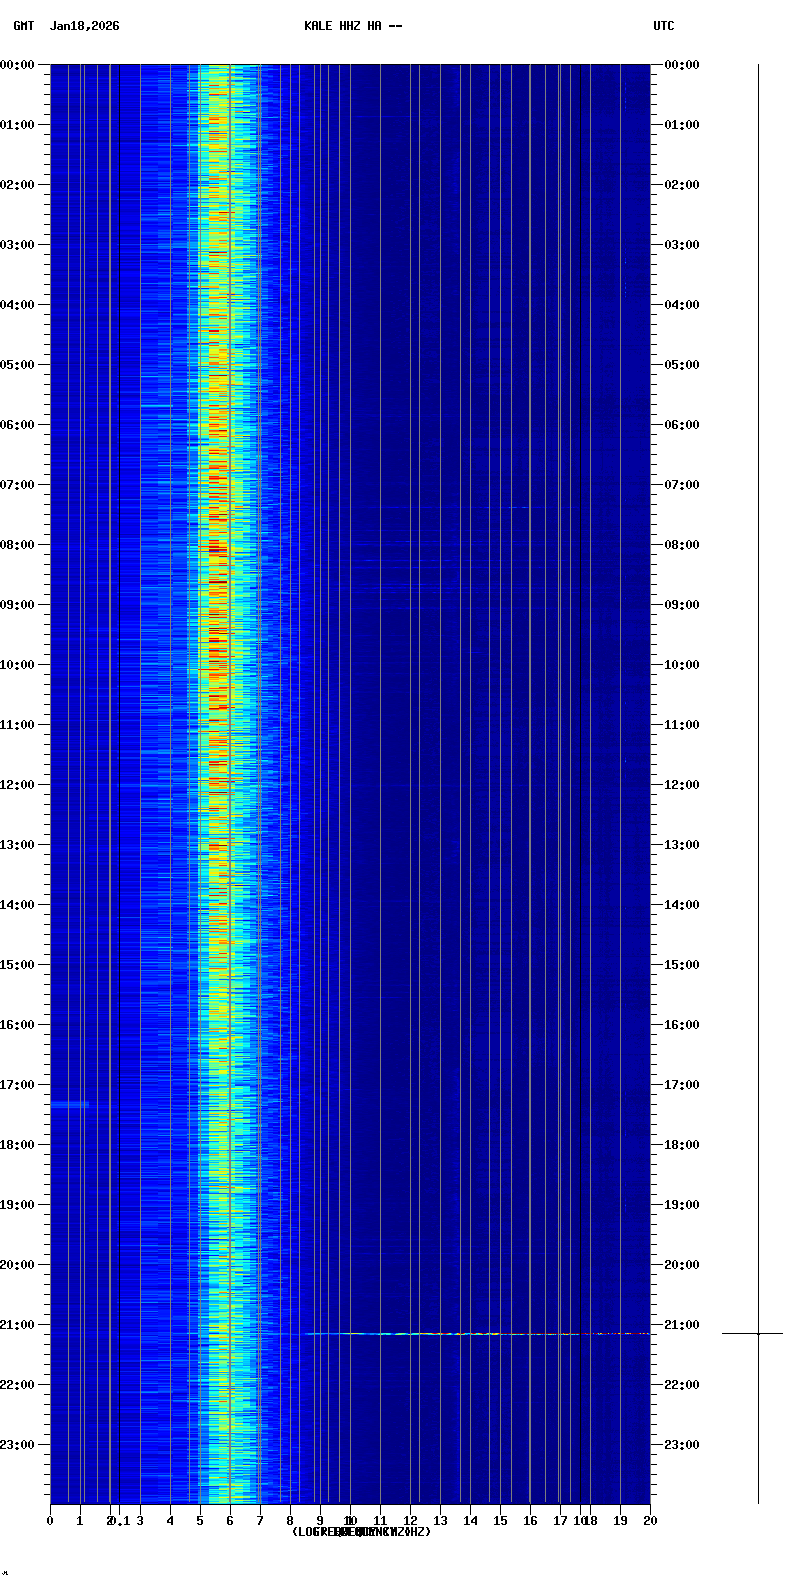Click the frequency axis caption below the plot
The width and height of the screenshot is (802, 1584).
[361, 1532]
